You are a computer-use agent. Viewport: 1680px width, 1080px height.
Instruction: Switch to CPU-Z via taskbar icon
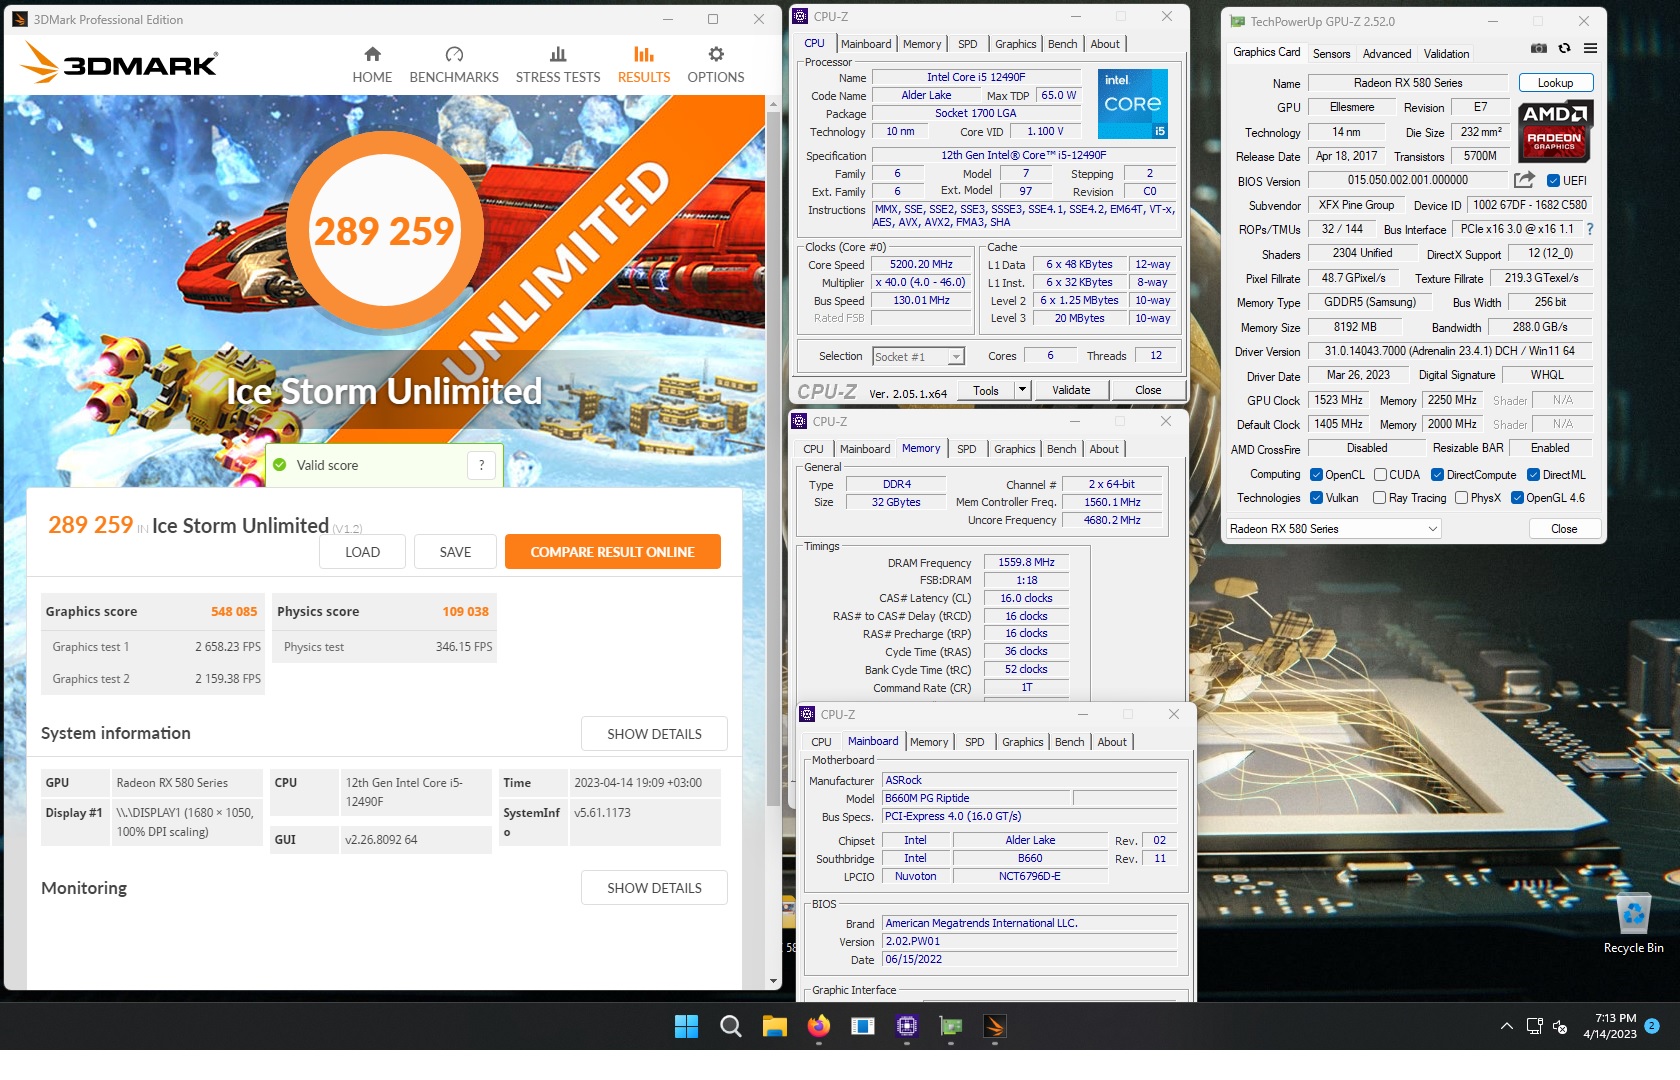coord(907,1026)
